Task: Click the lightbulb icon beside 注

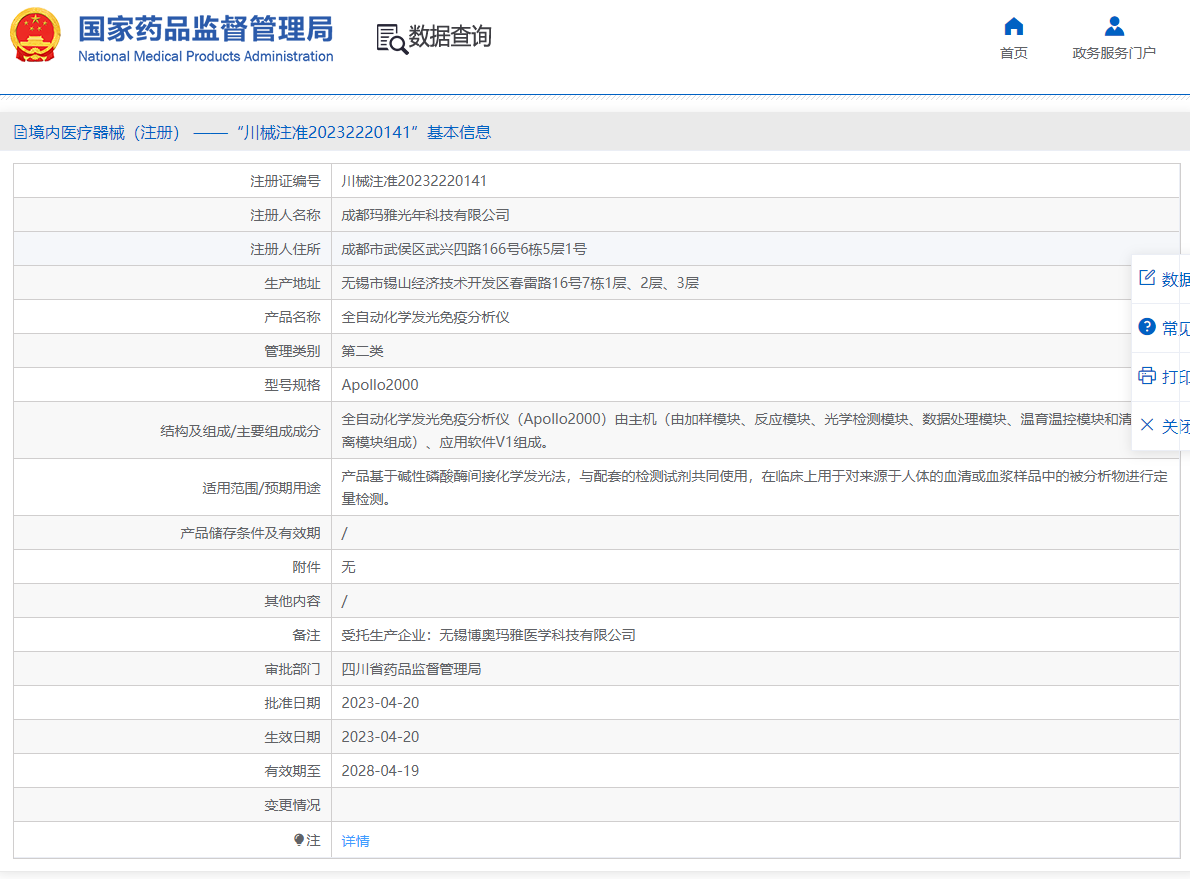Action: pyautogui.click(x=299, y=841)
